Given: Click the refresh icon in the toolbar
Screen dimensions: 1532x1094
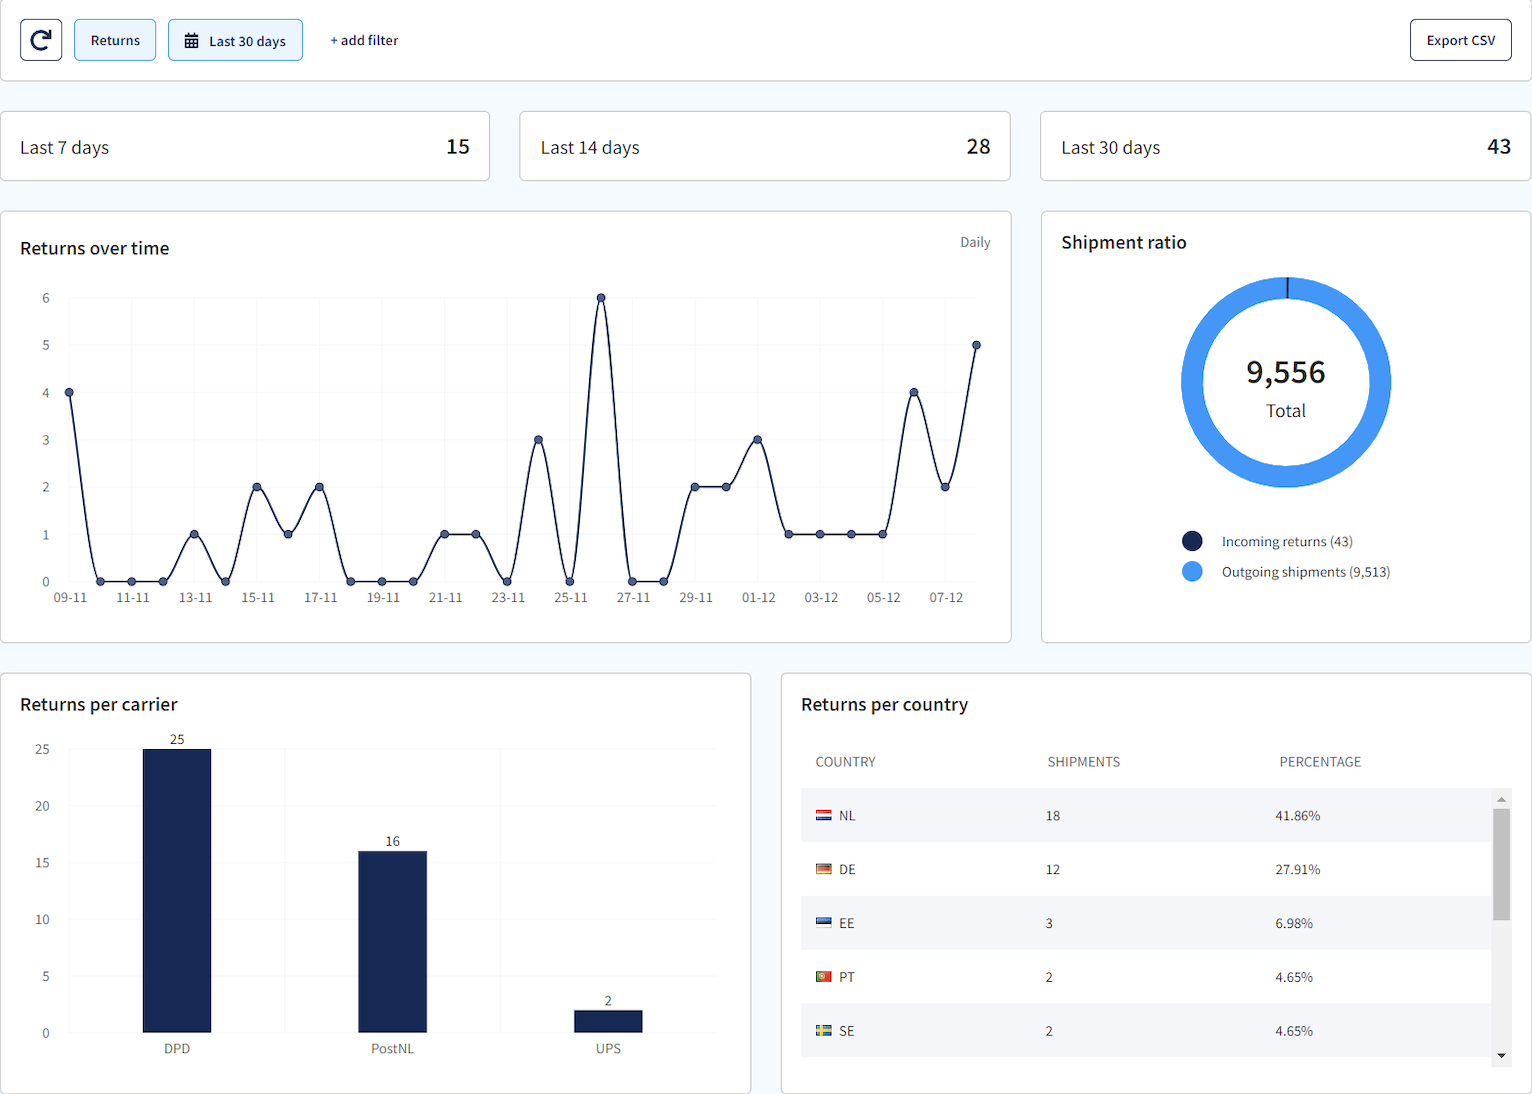Looking at the screenshot, I should point(40,40).
